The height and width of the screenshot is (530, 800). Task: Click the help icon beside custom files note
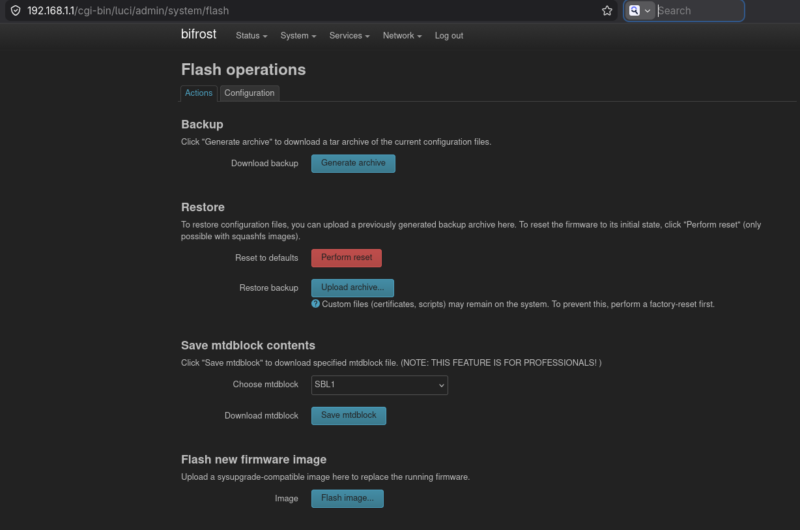[315, 304]
